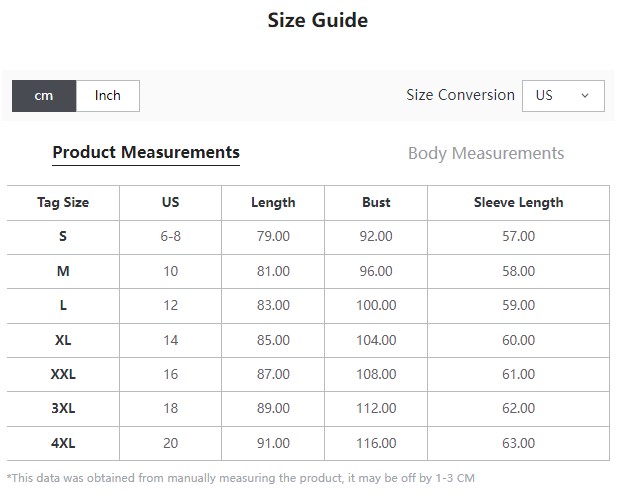
Task: Click the Size Conversion label text
Action: [x=461, y=95]
